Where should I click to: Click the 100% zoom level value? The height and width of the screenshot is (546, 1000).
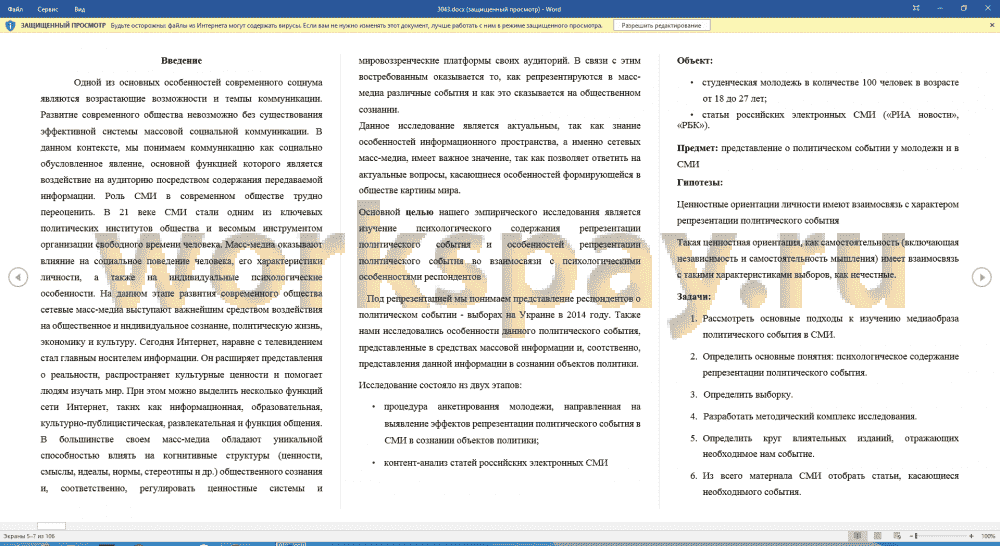988,536
